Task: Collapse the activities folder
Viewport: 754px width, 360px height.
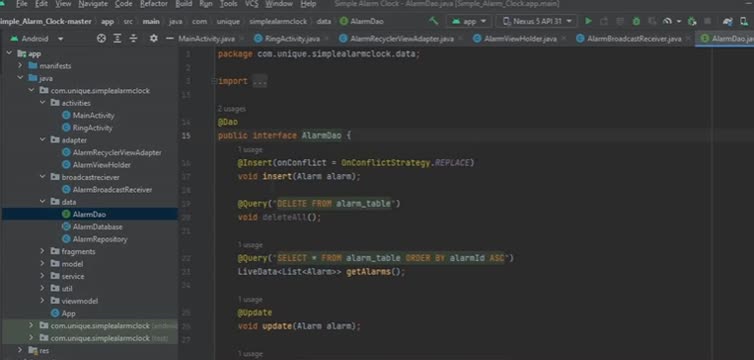Action: tap(42, 103)
